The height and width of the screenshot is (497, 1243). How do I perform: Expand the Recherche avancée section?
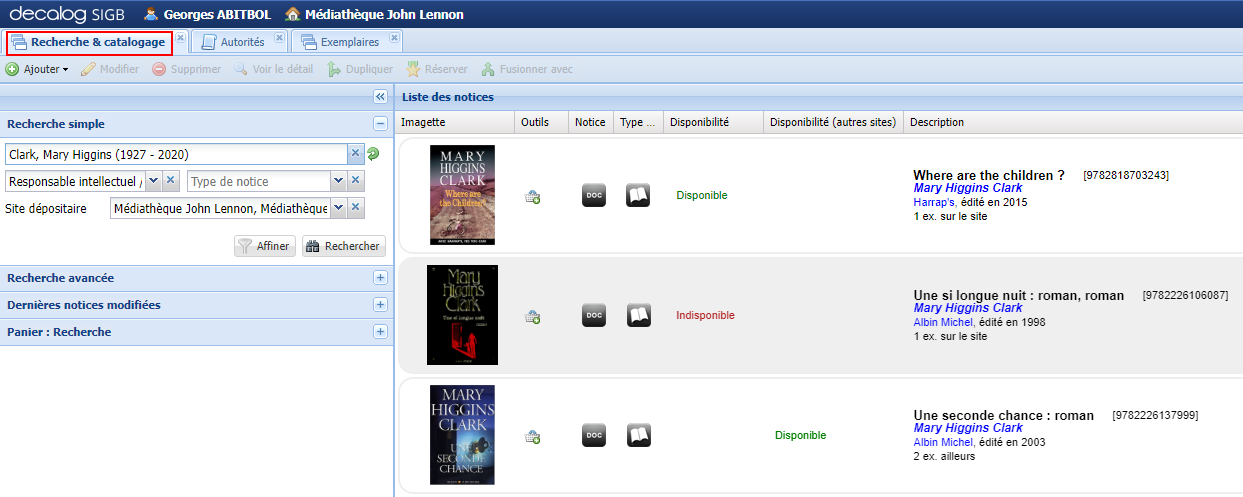(x=380, y=278)
